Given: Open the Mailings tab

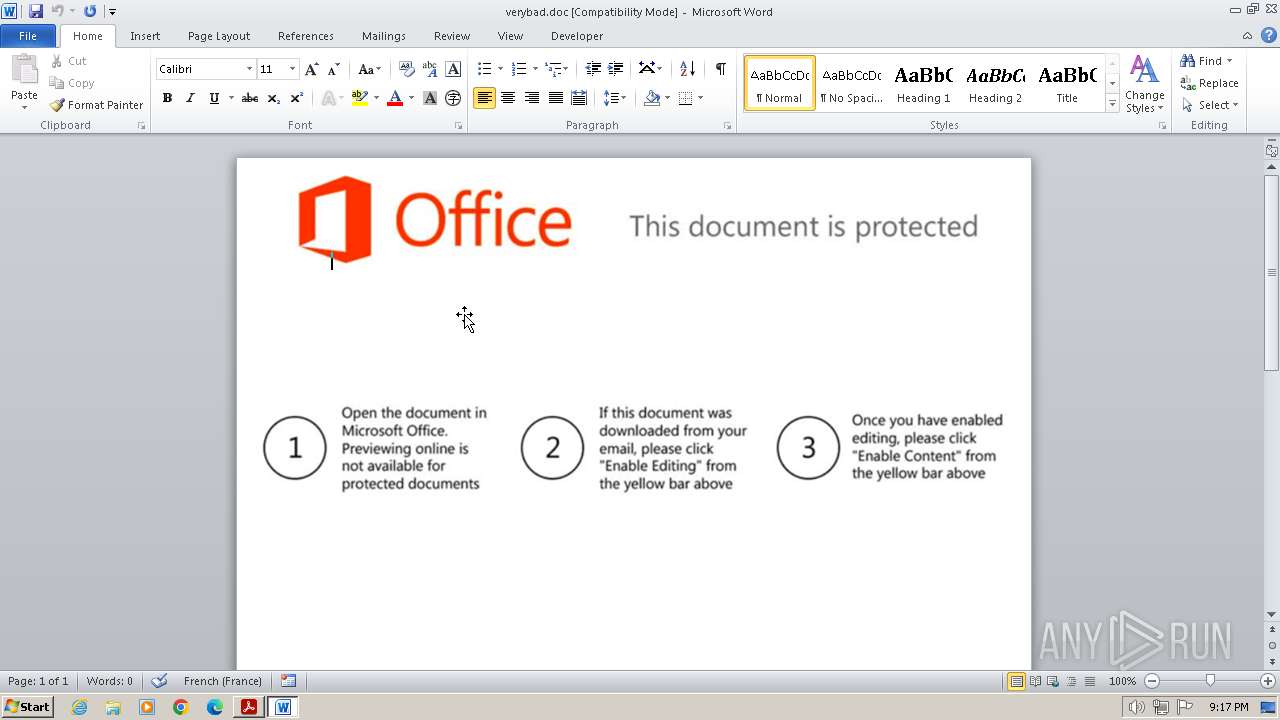Looking at the screenshot, I should pos(384,36).
